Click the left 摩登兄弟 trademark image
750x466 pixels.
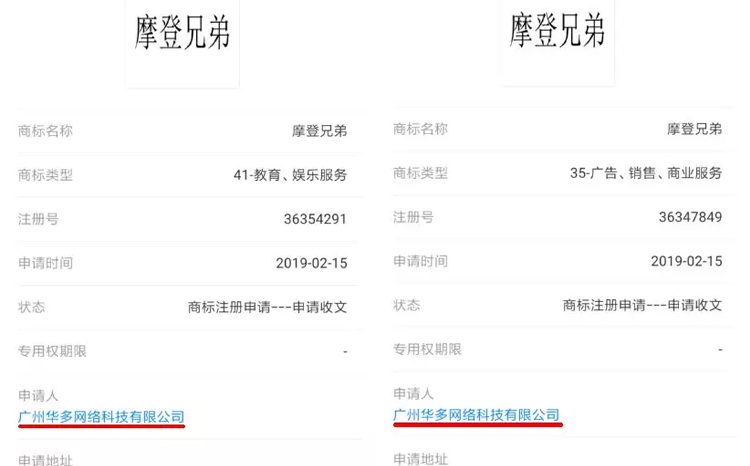[x=182, y=43]
